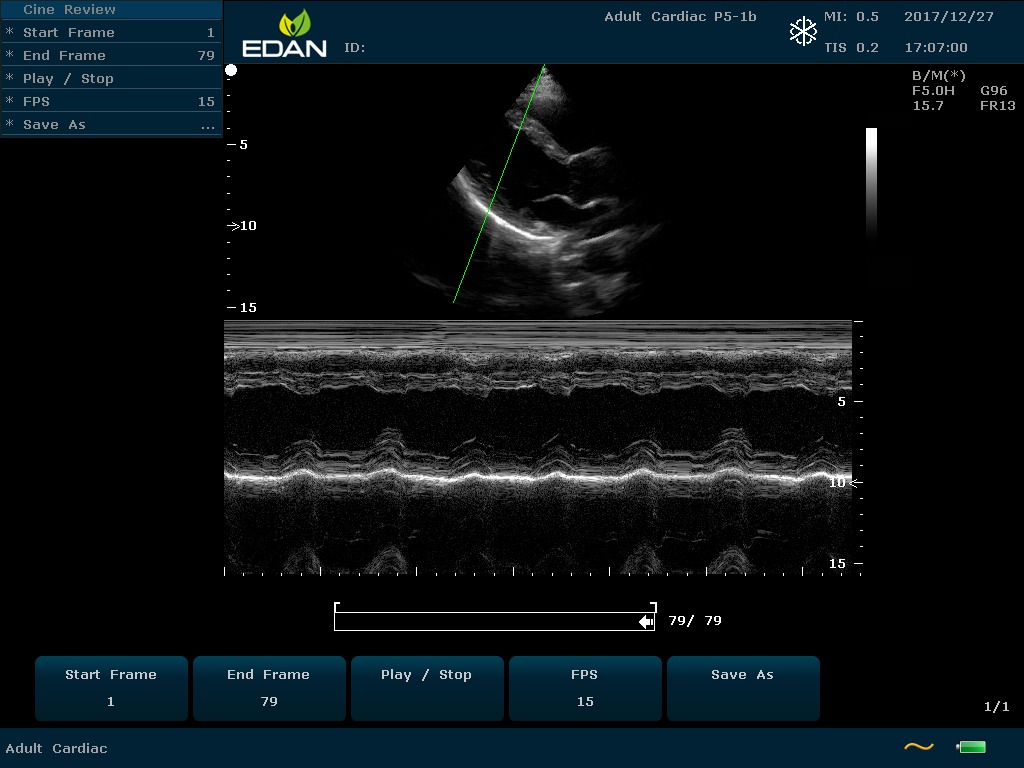Click the yellow probe connection icon
Screen dimensions: 1024x768
(x=918, y=747)
